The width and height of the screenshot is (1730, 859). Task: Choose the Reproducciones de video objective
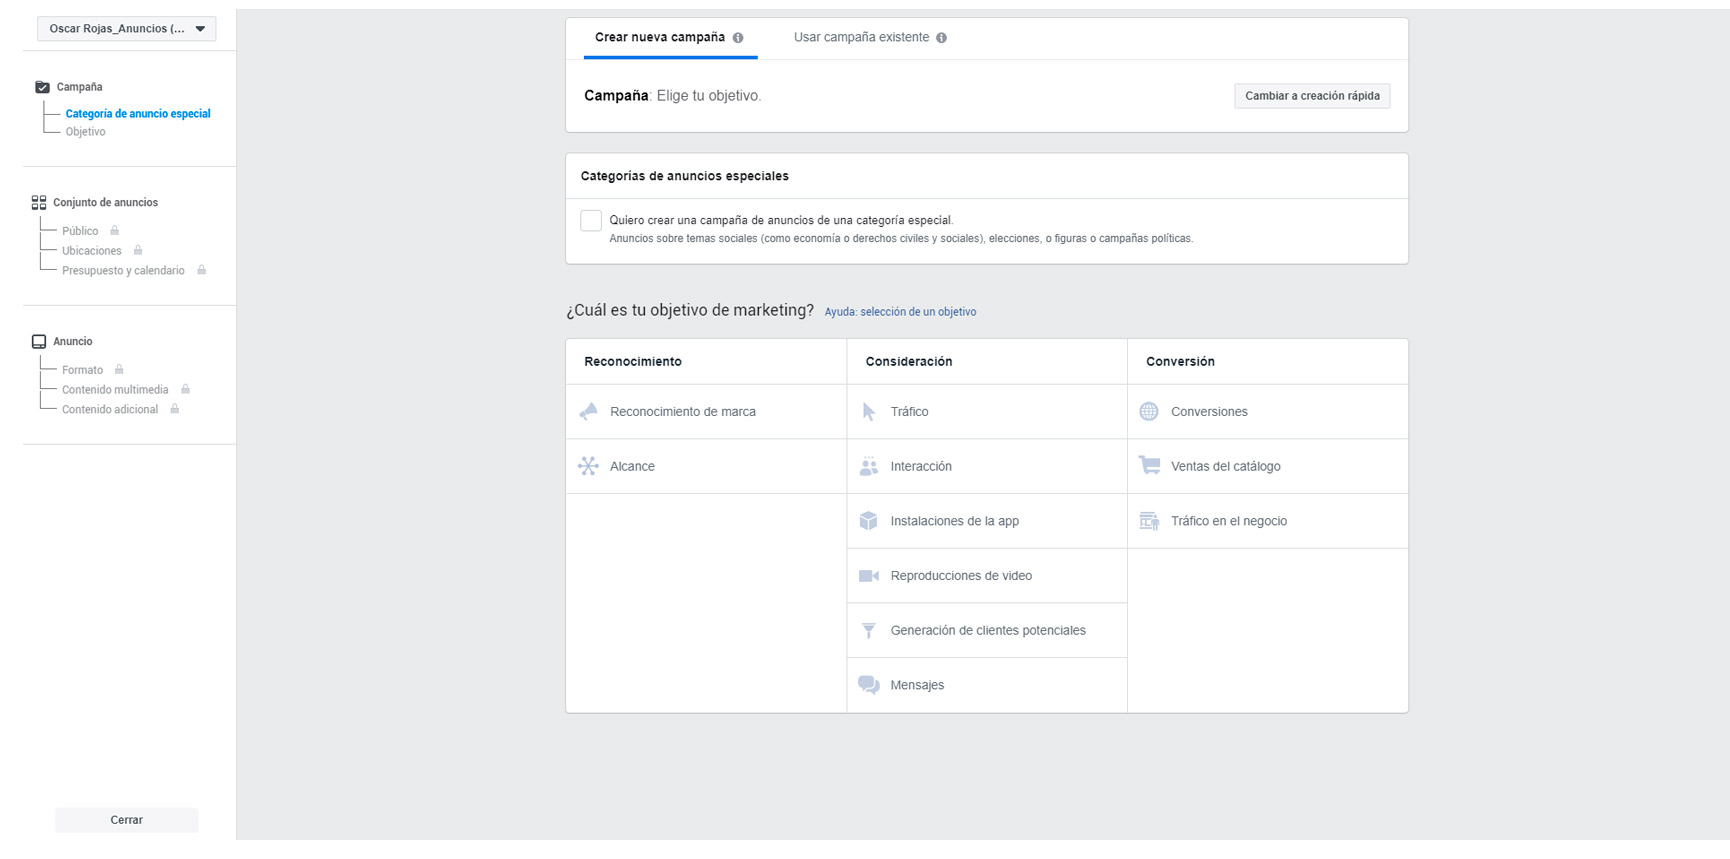click(987, 576)
